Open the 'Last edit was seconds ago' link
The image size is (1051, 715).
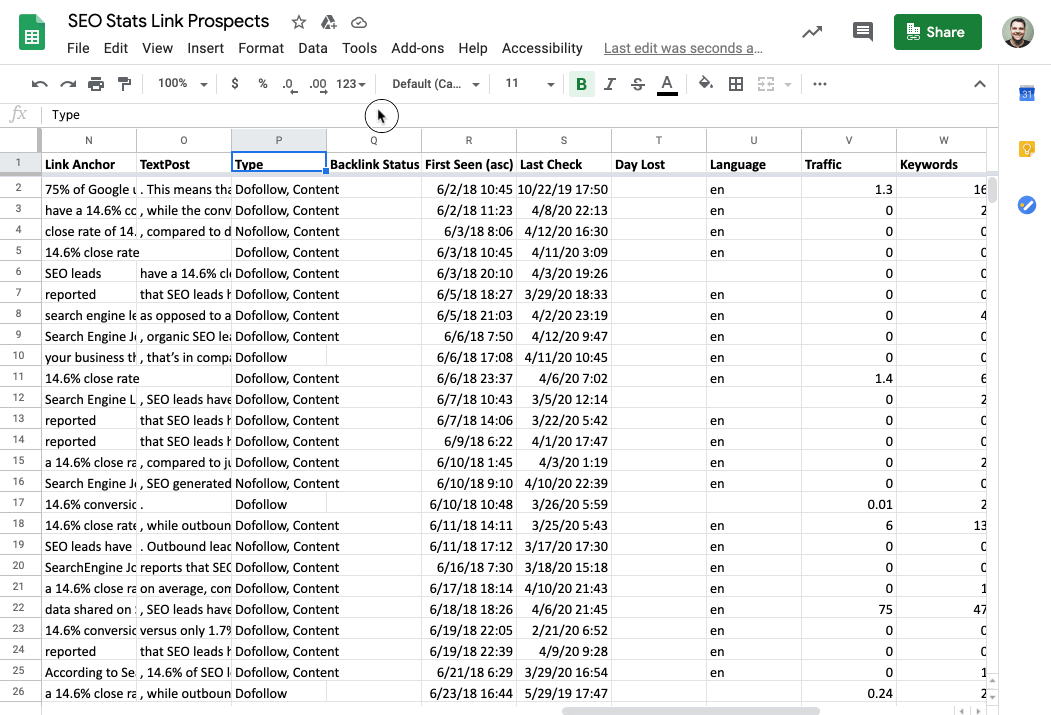pyautogui.click(x=683, y=48)
